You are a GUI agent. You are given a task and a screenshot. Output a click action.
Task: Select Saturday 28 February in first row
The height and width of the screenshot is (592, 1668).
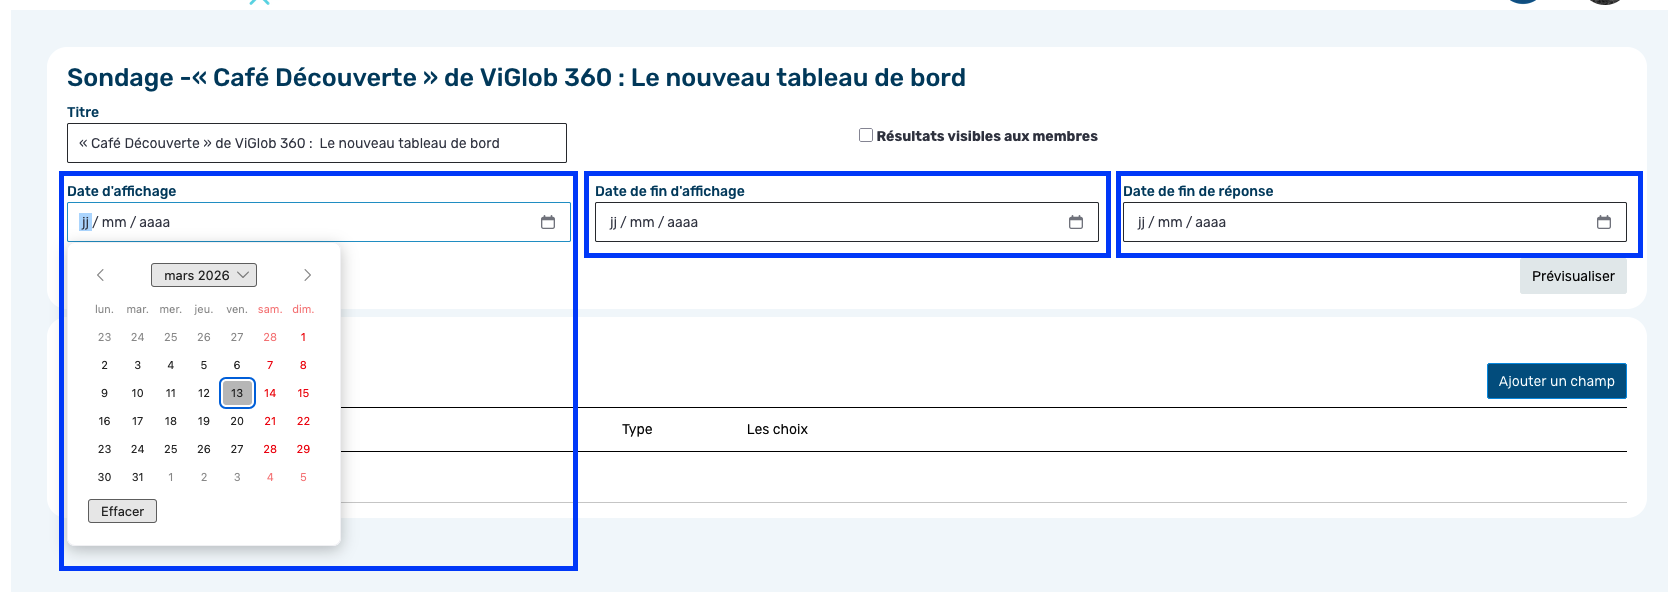pyautogui.click(x=270, y=337)
